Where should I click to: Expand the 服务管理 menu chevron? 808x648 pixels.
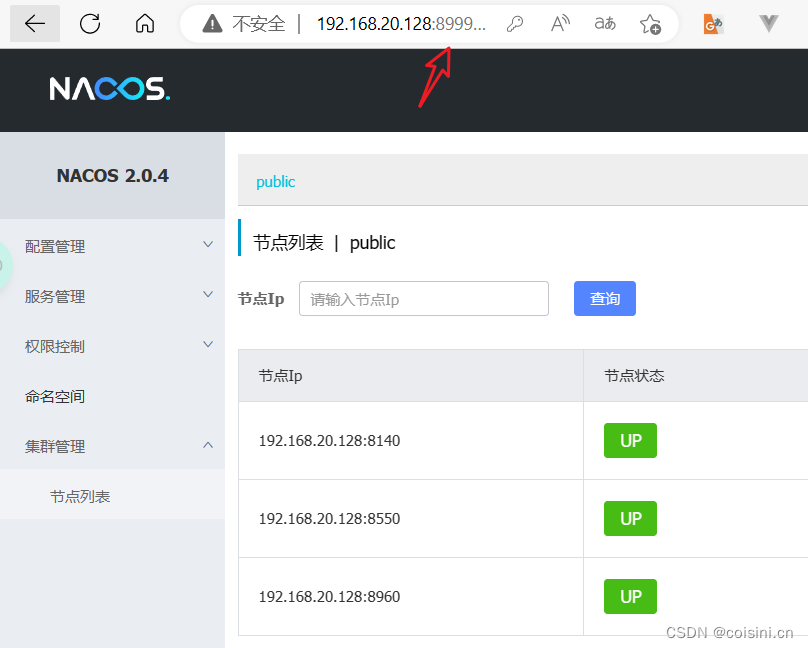coord(208,295)
